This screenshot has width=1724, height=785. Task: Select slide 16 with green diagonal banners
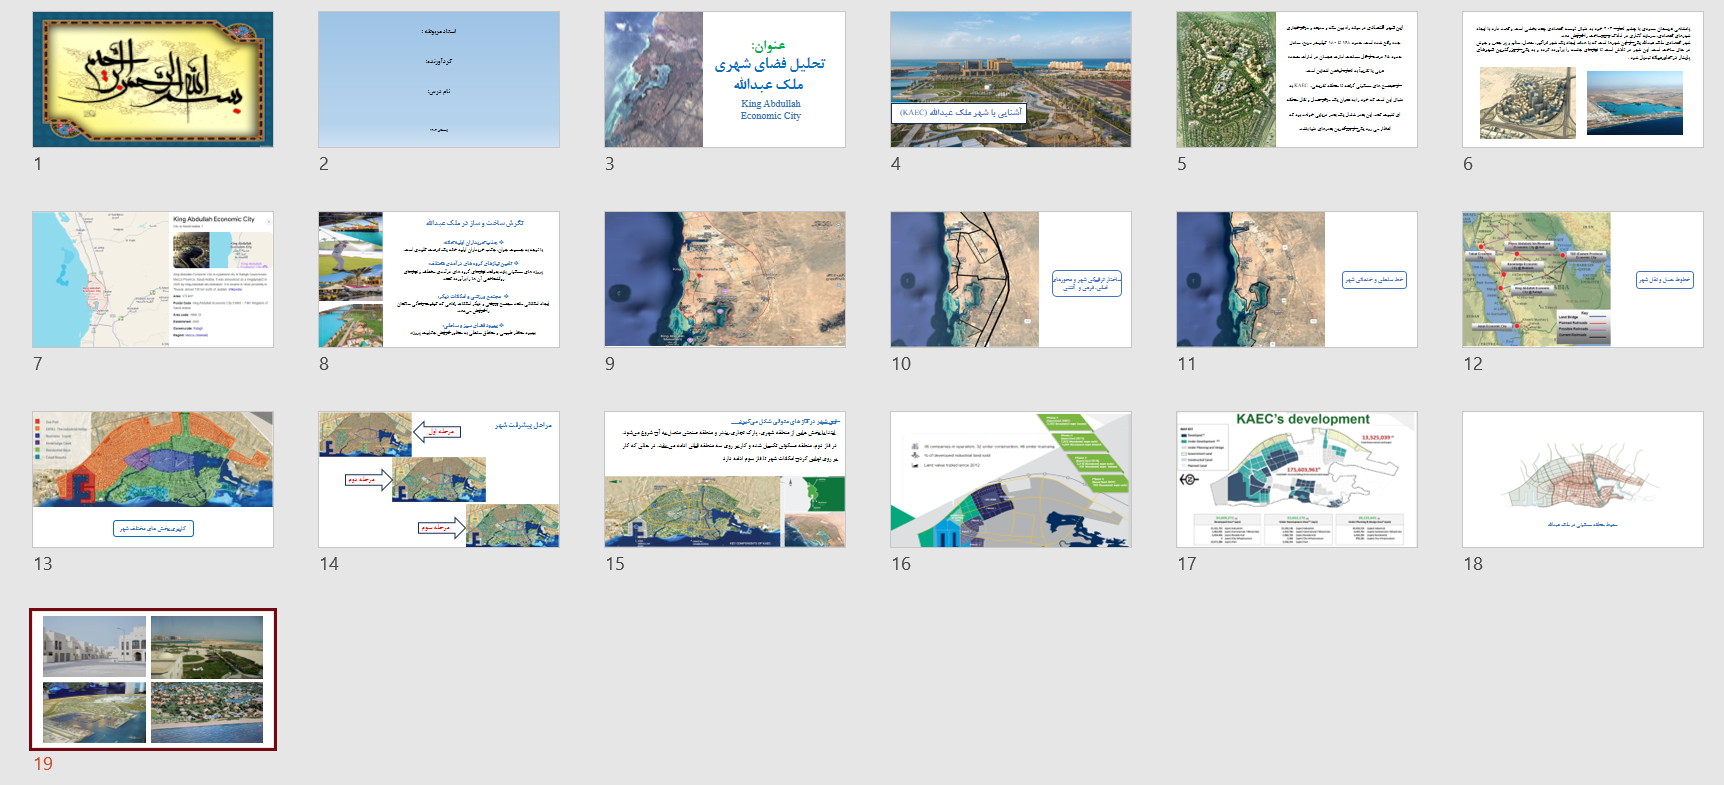pos(1011,480)
